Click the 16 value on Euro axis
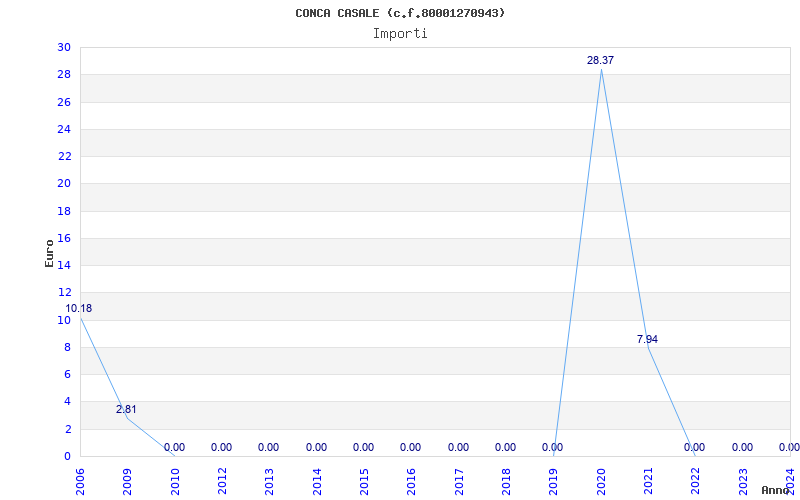Screen dimensions: 800x500 point(64,238)
